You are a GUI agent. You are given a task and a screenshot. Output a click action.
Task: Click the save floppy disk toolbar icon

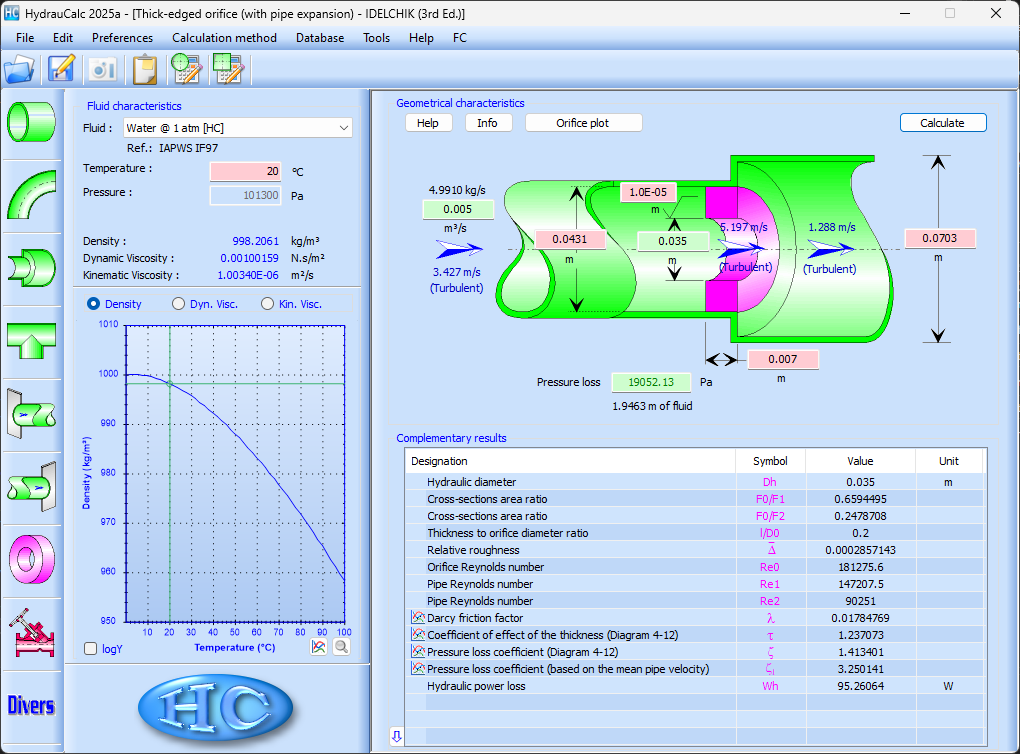[62, 69]
